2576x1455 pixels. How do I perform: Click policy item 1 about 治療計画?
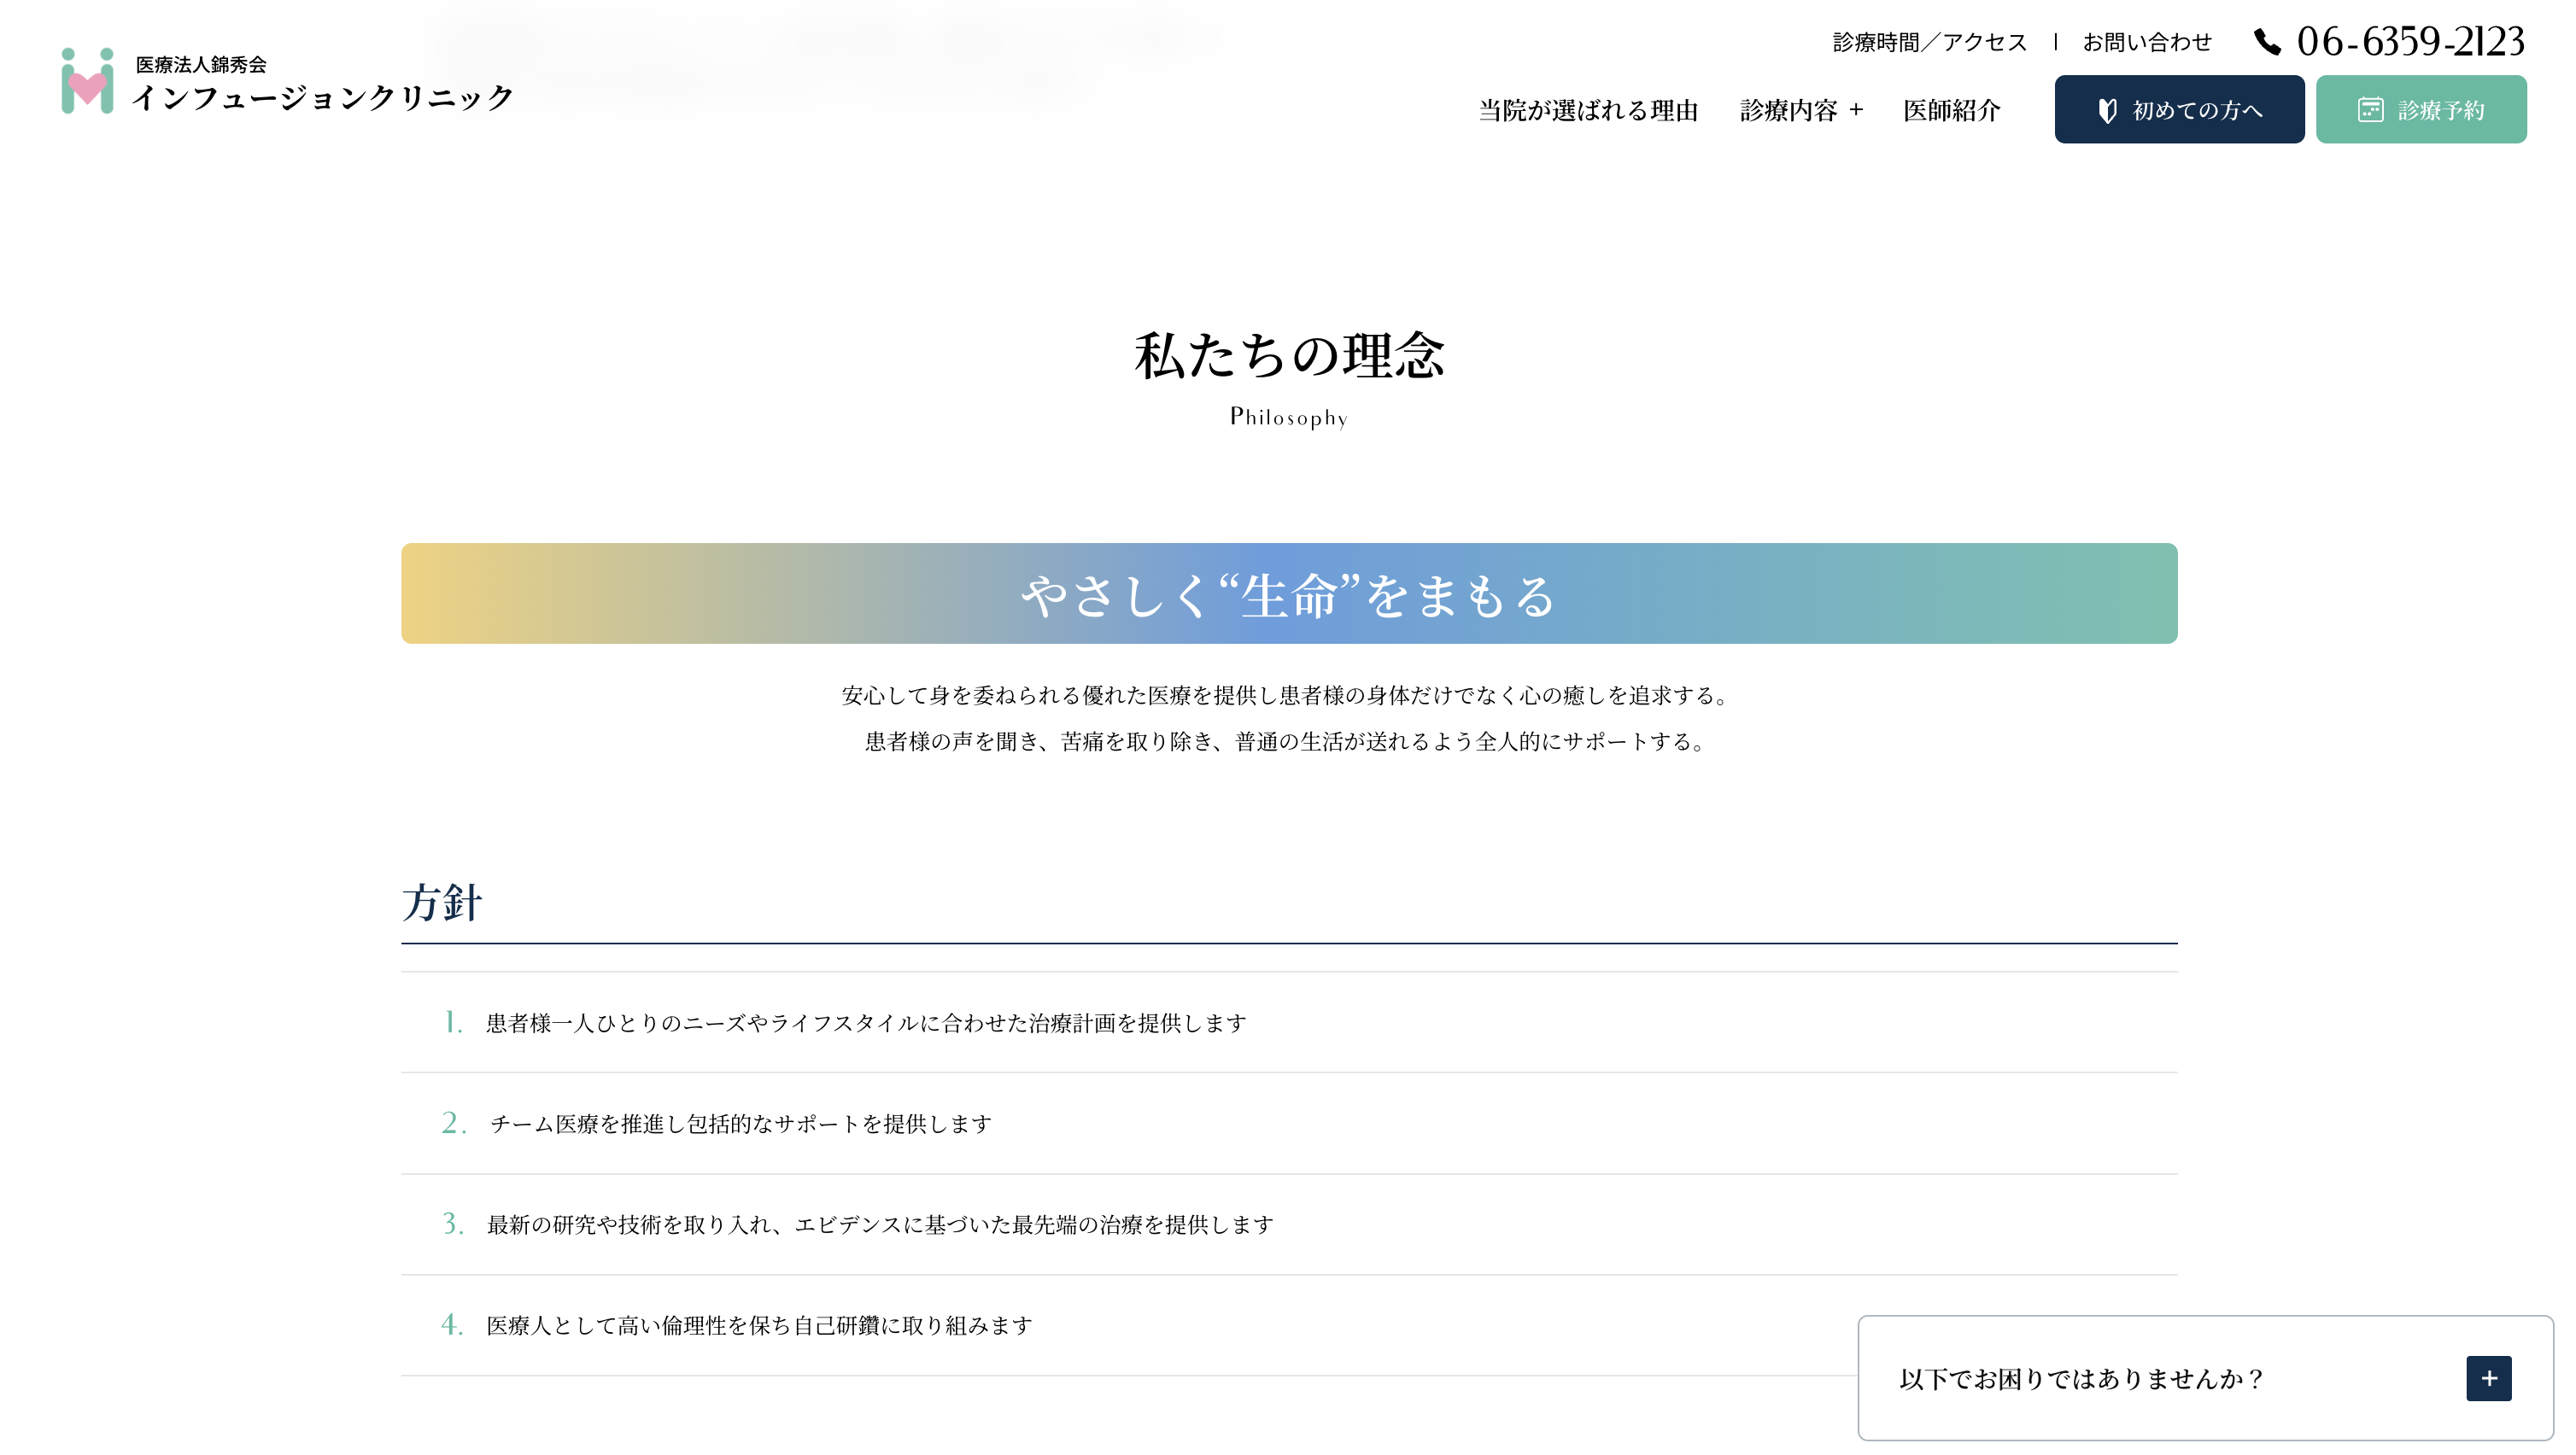click(866, 1022)
